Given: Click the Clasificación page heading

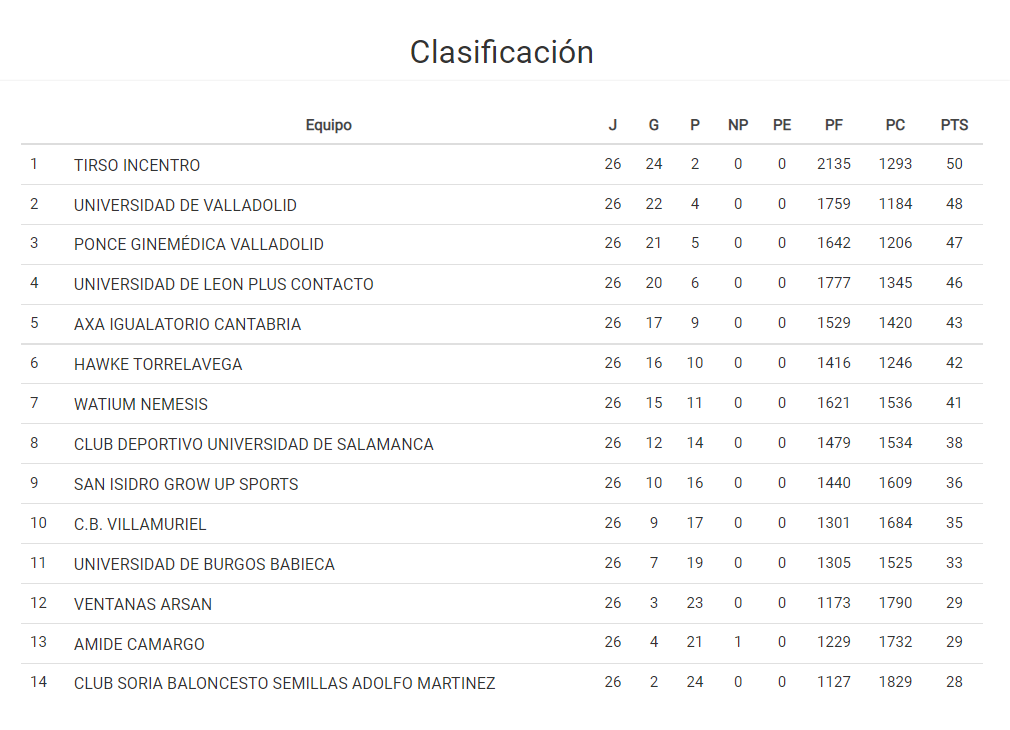Looking at the screenshot, I should pos(502,52).
